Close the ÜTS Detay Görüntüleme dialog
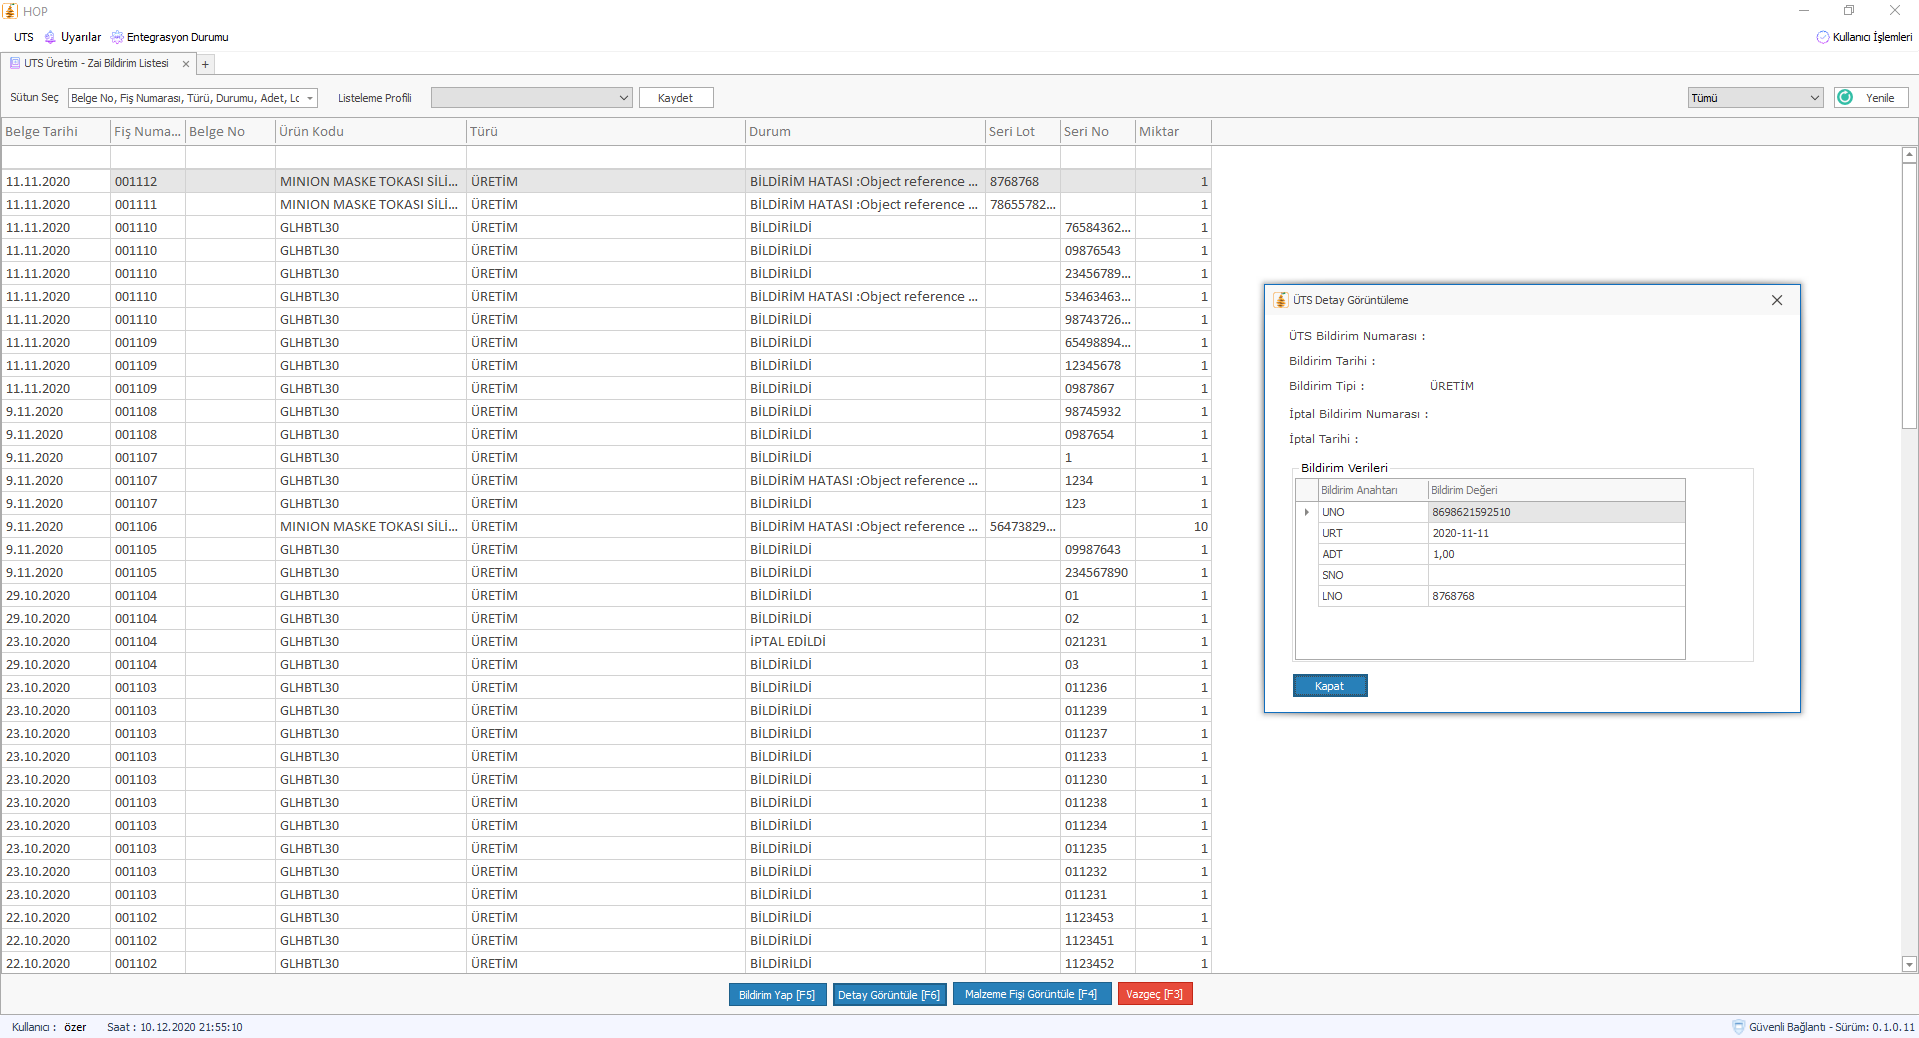1919x1038 pixels. tap(1777, 300)
